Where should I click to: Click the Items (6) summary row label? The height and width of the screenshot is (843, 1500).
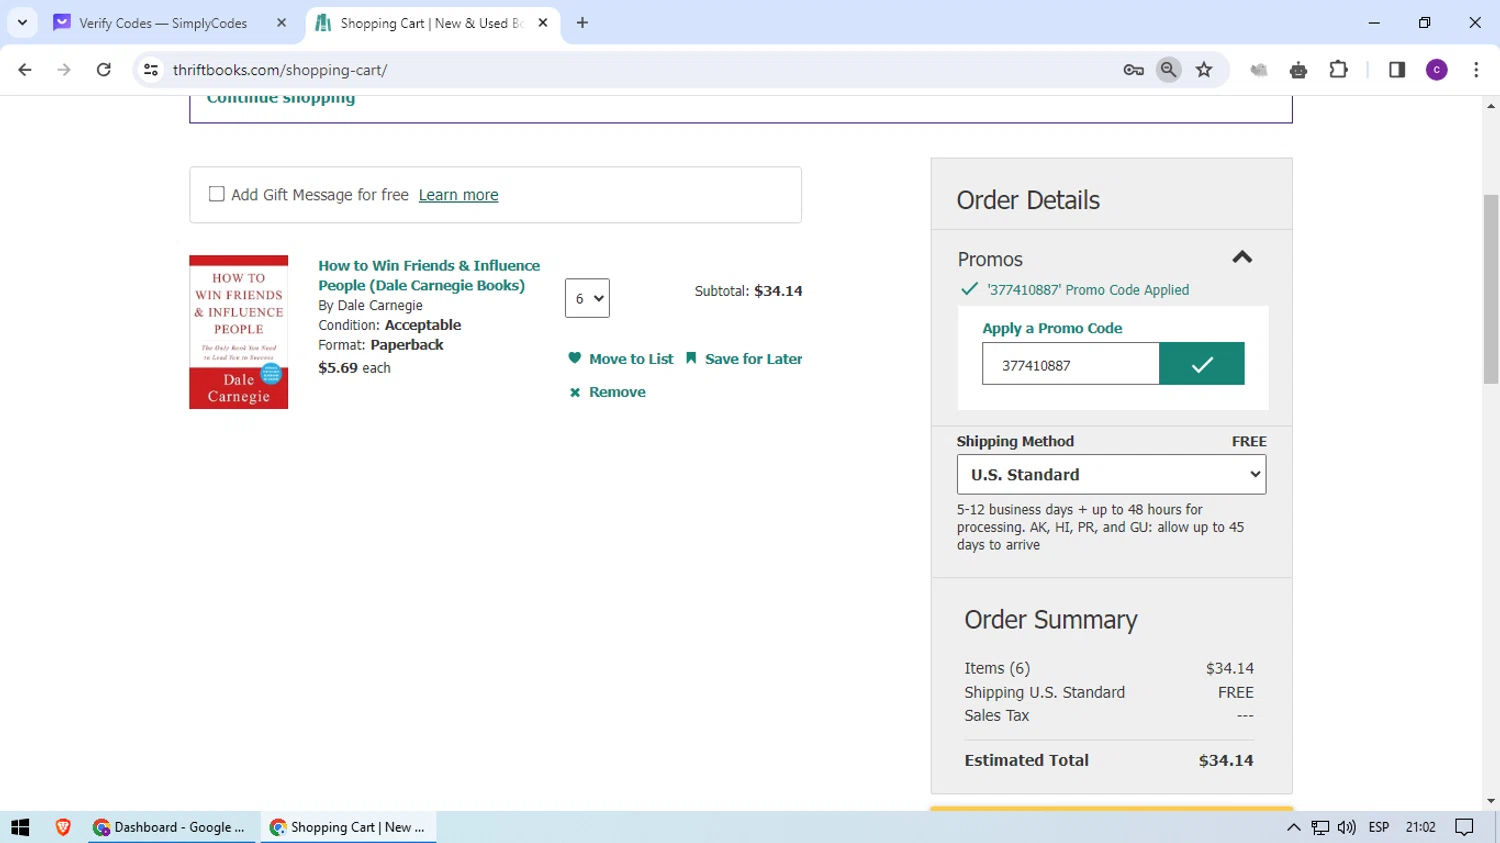pyautogui.click(x=997, y=668)
